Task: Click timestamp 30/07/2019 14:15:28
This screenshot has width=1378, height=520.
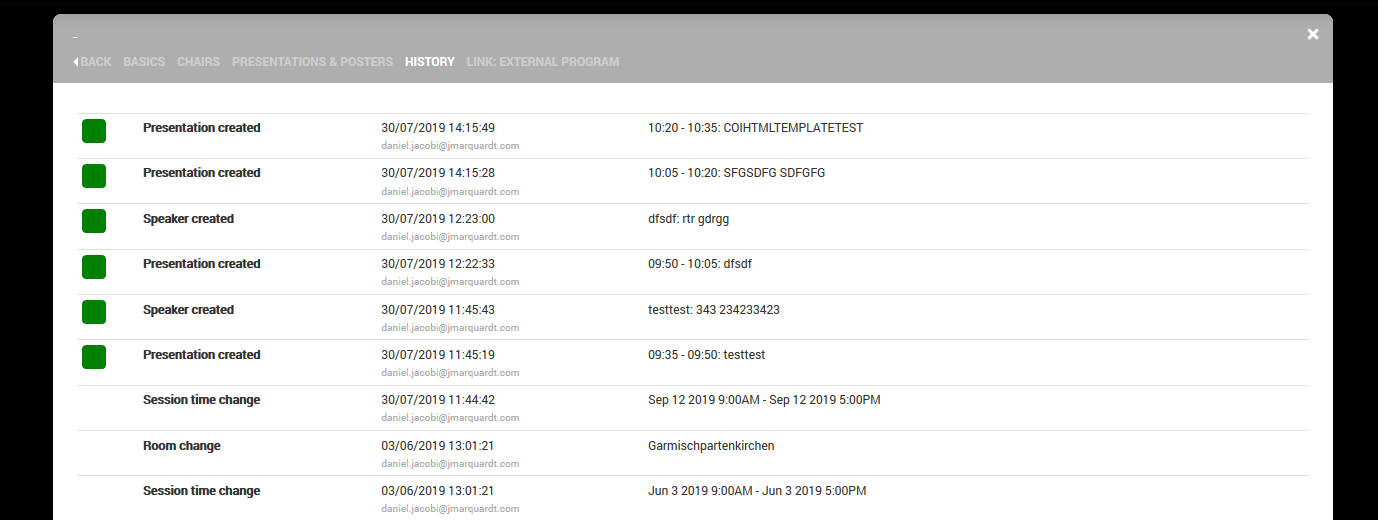Action: click(x=438, y=173)
